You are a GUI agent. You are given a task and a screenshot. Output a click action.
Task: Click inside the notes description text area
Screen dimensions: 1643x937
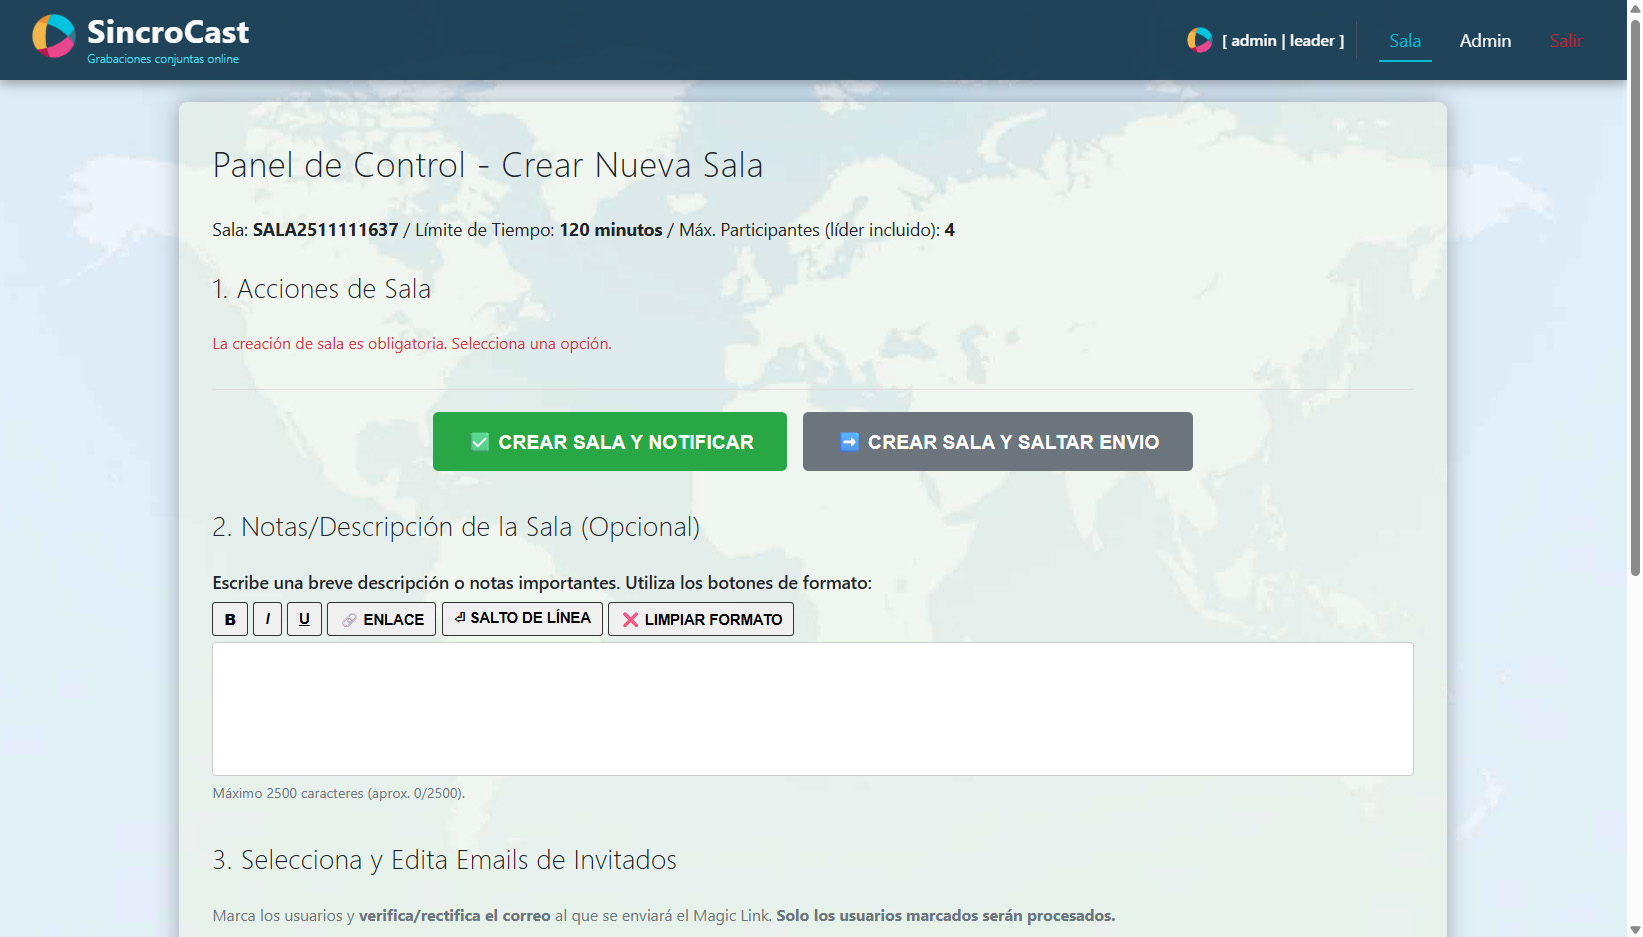(x=812, y=708)
